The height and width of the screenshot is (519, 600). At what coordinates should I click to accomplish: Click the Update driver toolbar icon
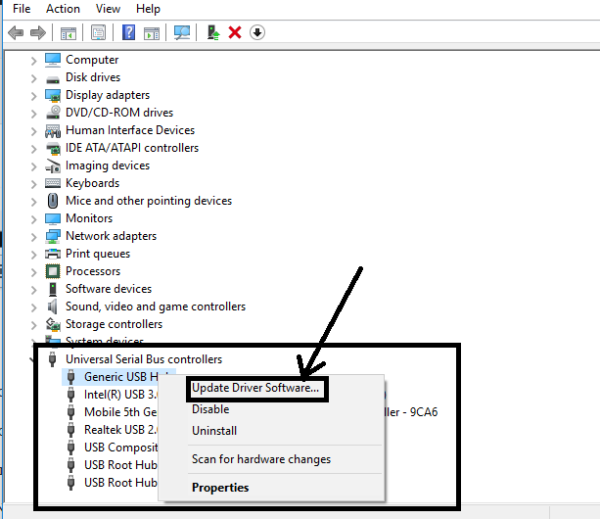pos(213,32)
